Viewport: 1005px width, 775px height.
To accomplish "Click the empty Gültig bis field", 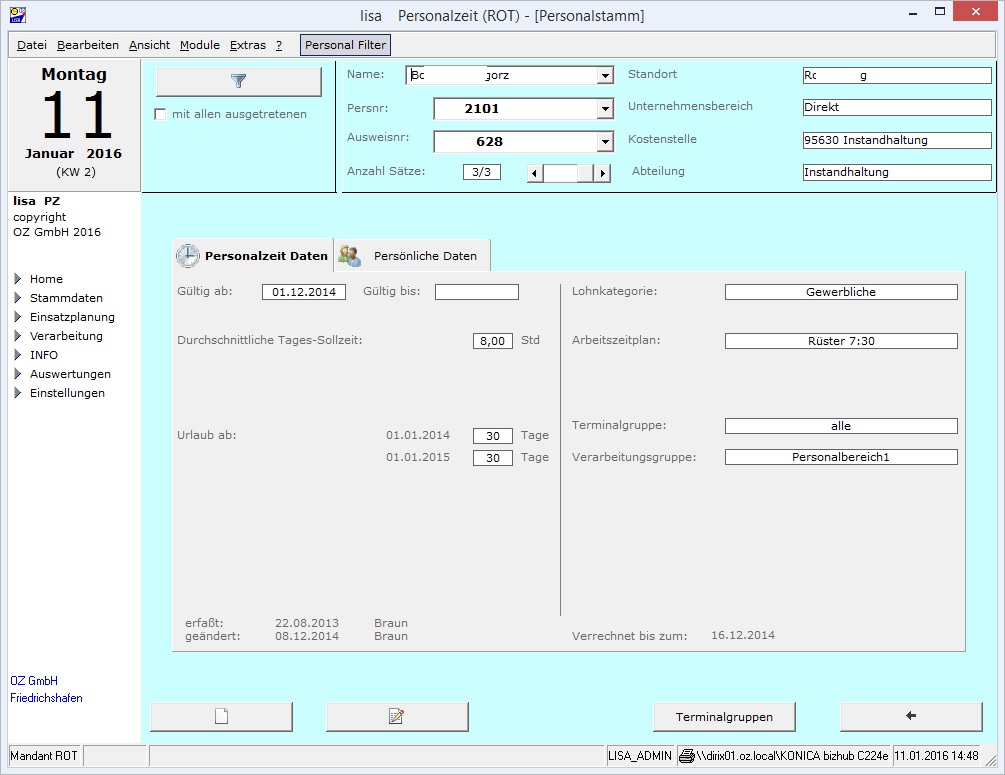I will point(477,292).
